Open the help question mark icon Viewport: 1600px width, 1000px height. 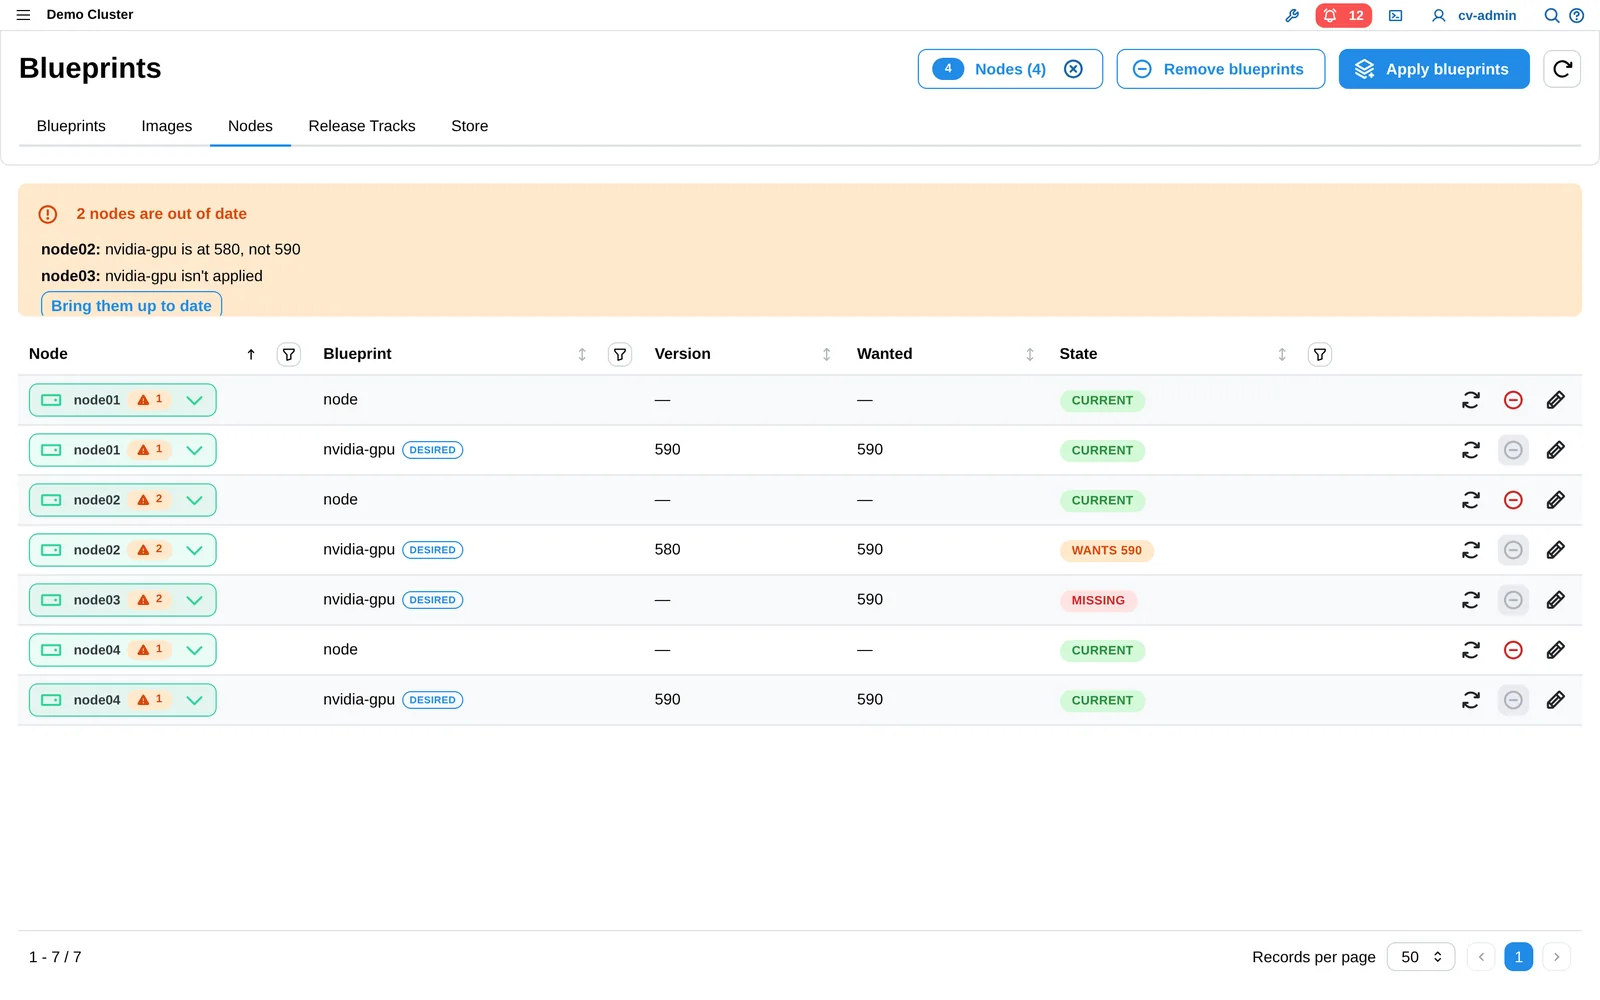coord(1577,15)
